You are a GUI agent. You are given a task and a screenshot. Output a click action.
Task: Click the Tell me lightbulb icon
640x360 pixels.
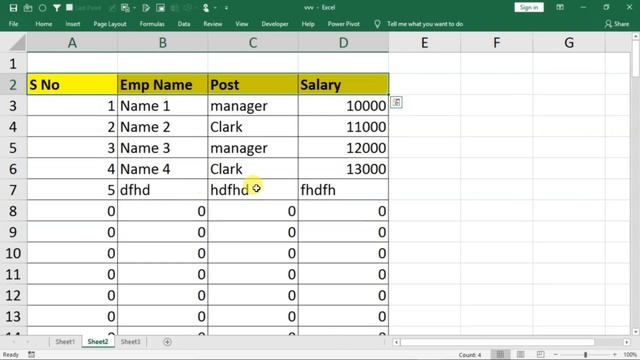point(377,24)
